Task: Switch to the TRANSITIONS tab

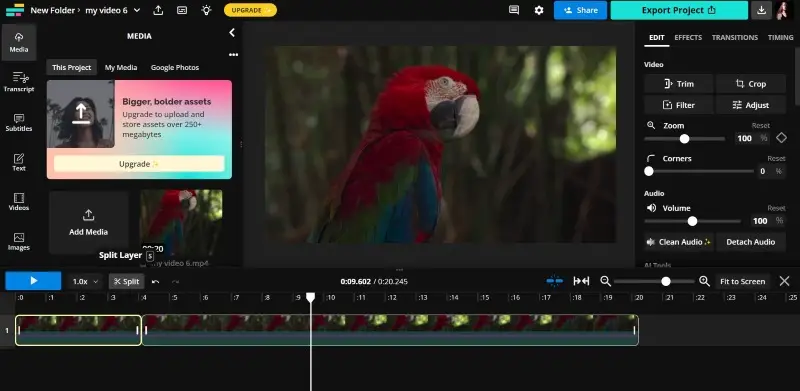Action: click(735, 37)
